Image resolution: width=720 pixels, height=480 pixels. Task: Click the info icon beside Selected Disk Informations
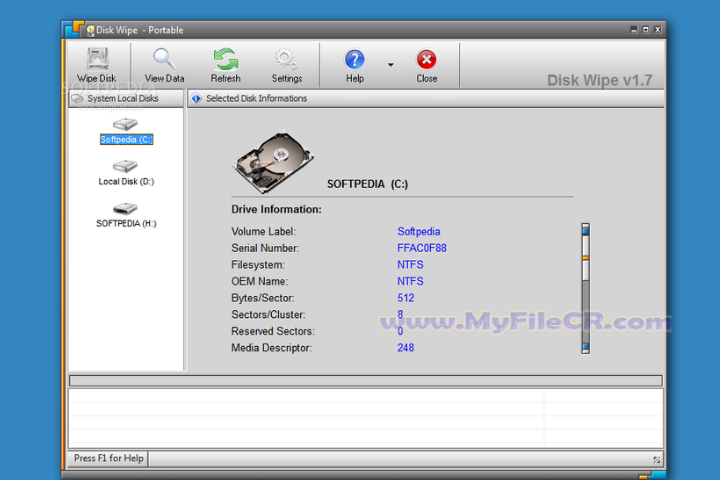[196, 98]
